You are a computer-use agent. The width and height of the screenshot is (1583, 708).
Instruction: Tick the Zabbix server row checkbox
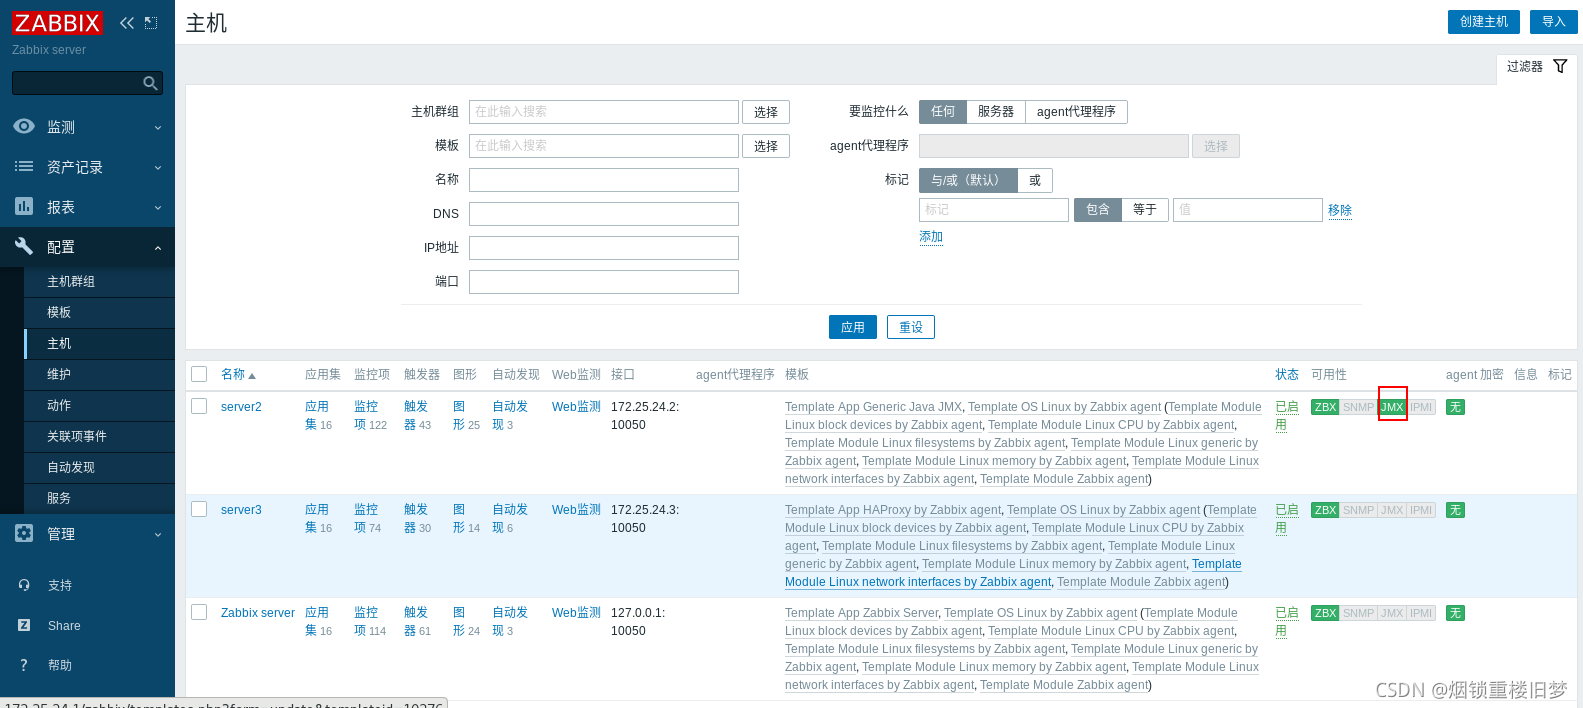tap(199, 612)
